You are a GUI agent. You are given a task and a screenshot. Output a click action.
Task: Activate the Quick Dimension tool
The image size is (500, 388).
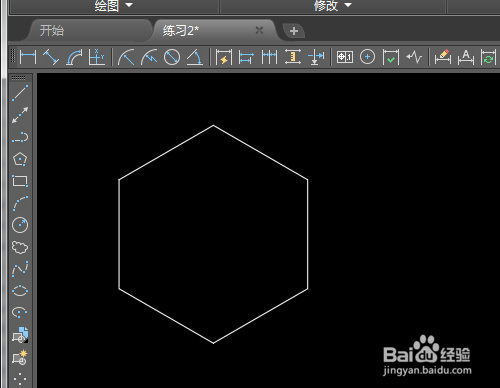point(224,57)
